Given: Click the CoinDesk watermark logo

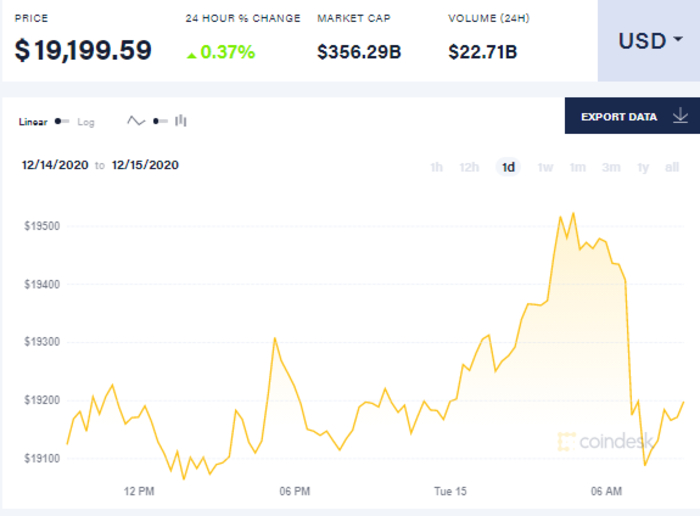Looking at the screenshot, I should 605,441.
